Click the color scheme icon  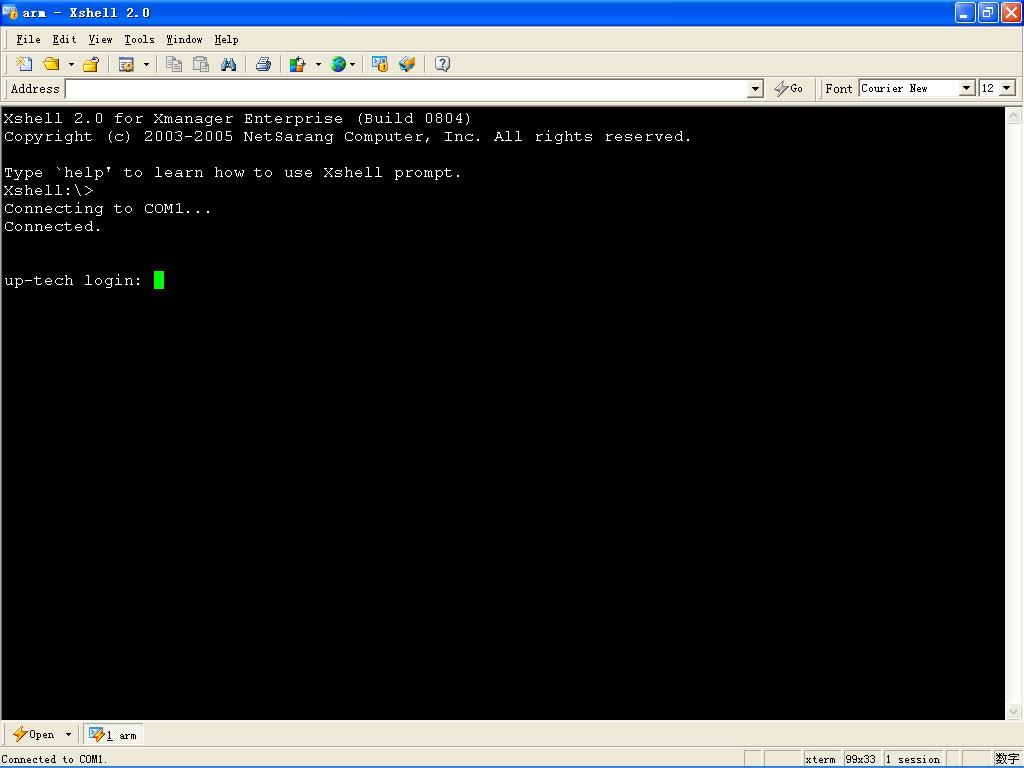click(298, 64)
